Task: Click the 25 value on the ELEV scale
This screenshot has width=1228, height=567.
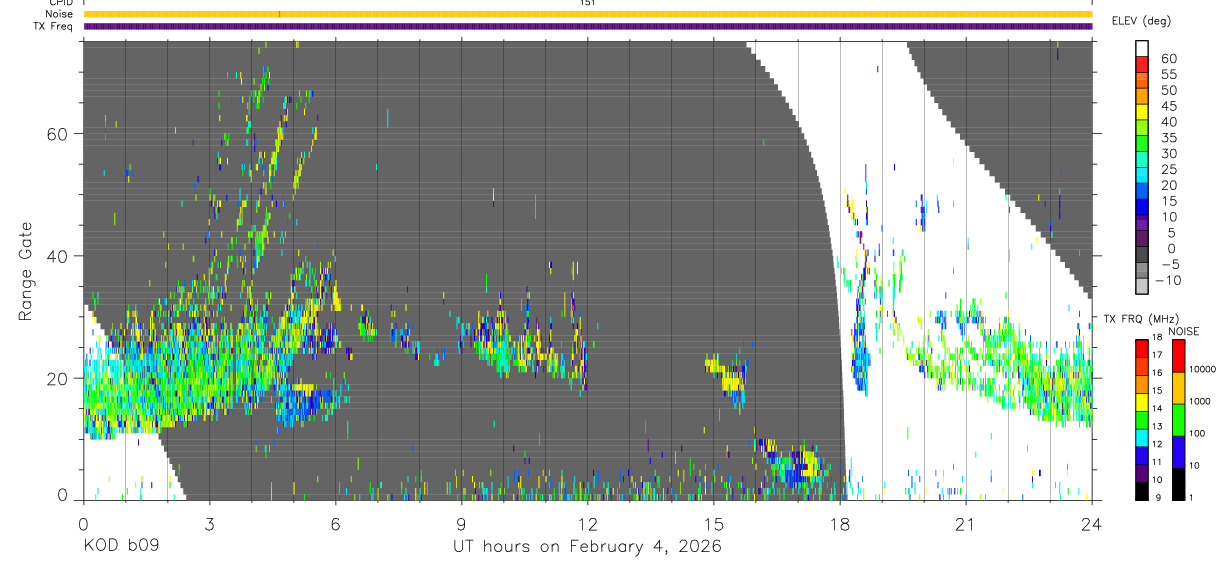Action: click(1169, 169)
